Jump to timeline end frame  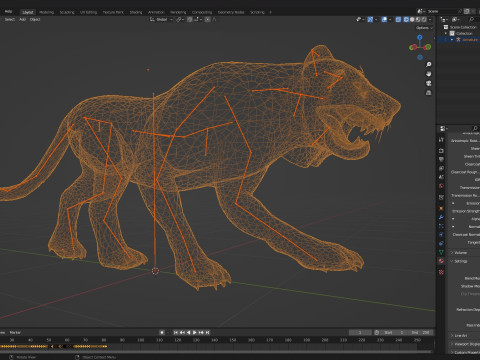207,332
